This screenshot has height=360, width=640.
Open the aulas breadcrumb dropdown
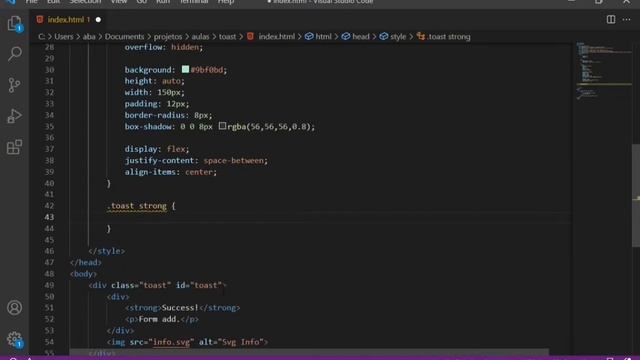(x=200, y=37)
